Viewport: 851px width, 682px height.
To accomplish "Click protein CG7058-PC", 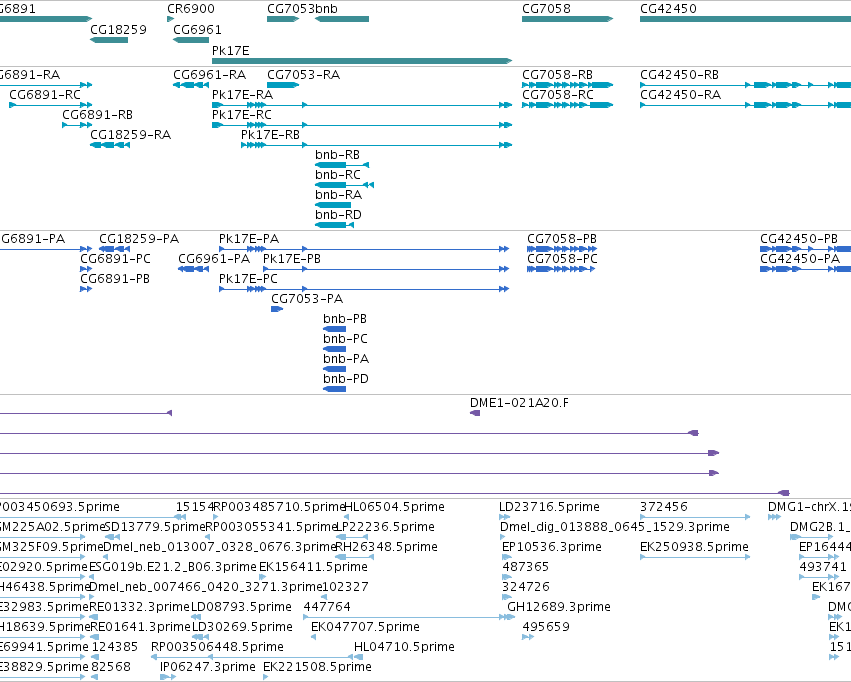I will 561,269.
